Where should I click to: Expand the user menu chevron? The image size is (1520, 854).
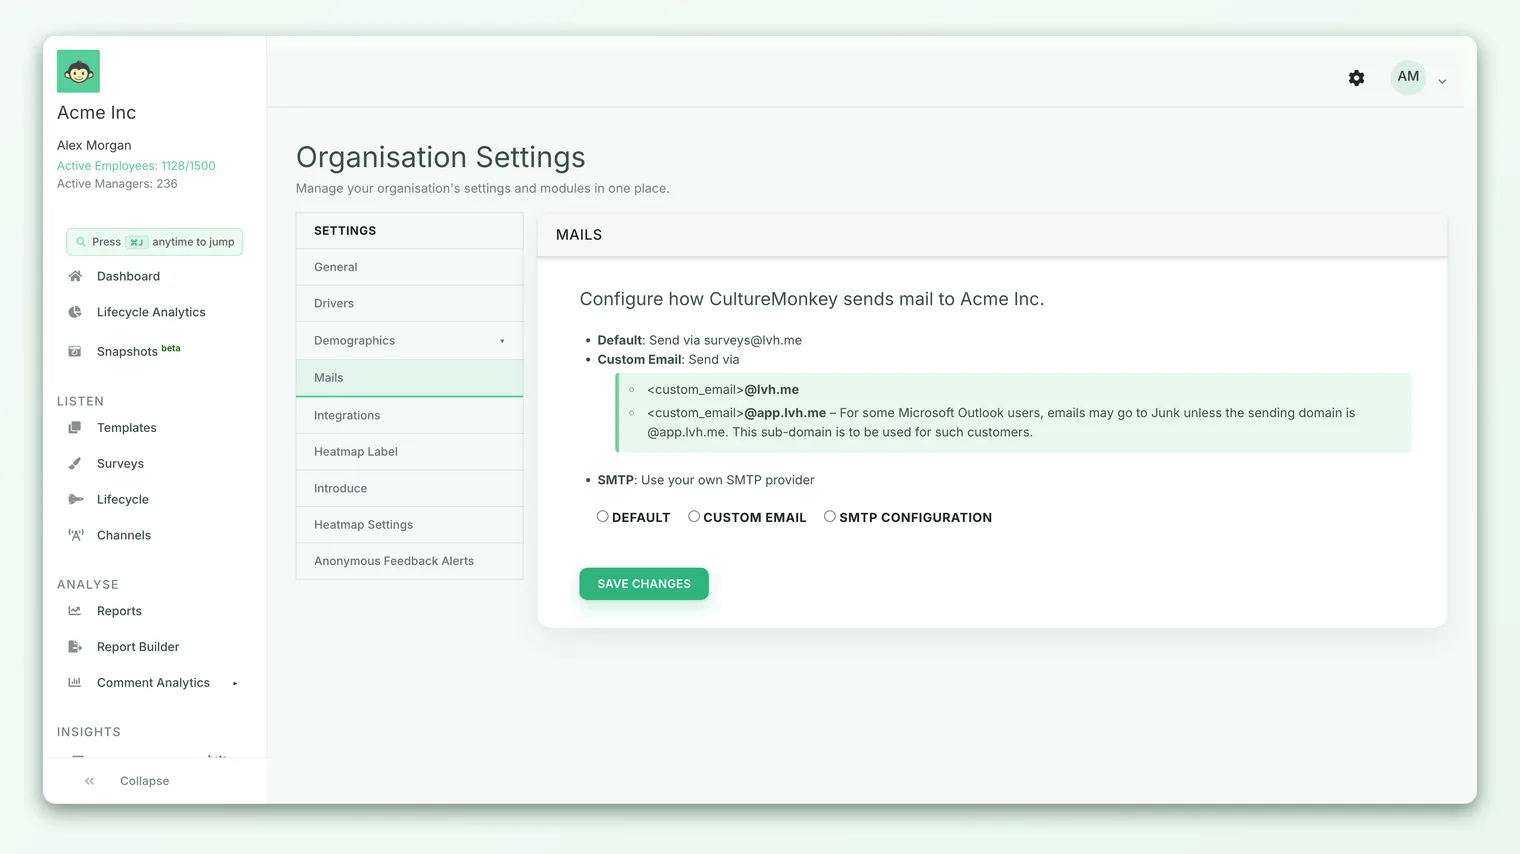tap(1442, 82)
